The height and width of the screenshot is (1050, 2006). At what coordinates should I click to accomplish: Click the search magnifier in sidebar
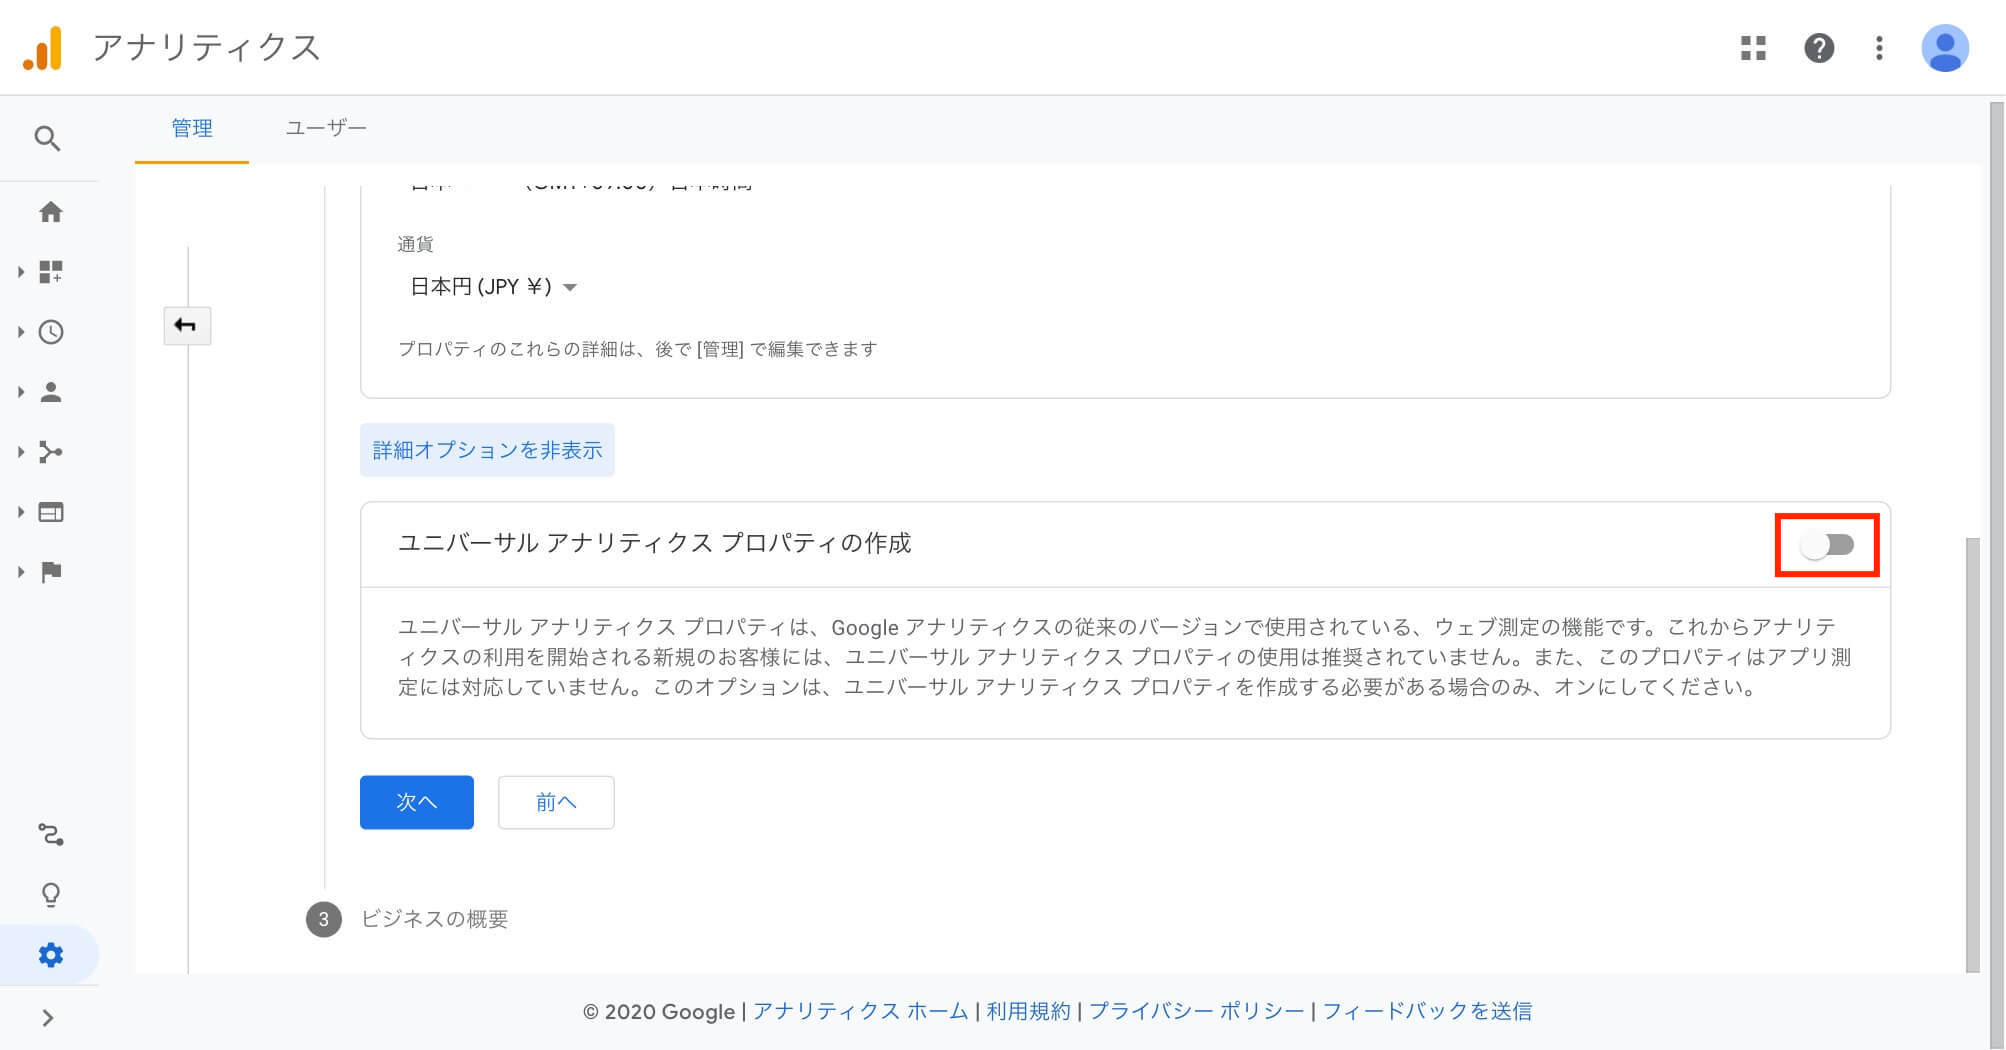pyautogui.click(x=47, y=138)
